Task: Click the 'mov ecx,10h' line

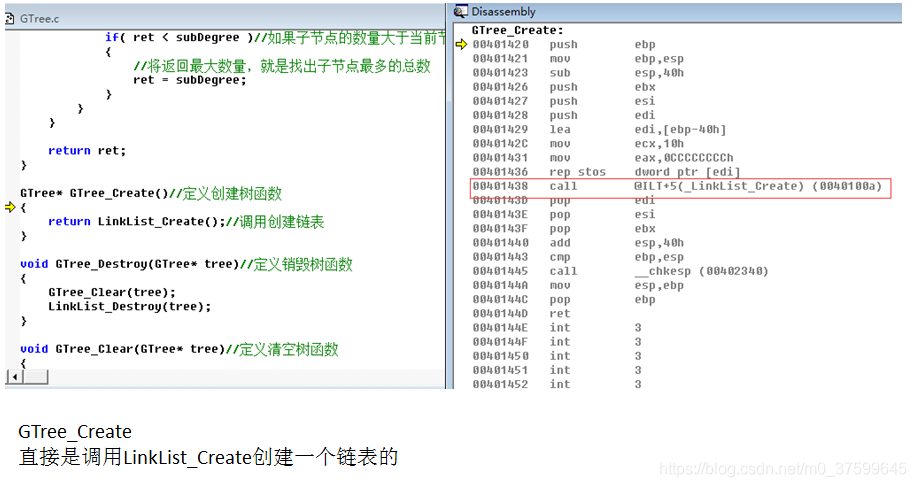Action: point(578,144)
